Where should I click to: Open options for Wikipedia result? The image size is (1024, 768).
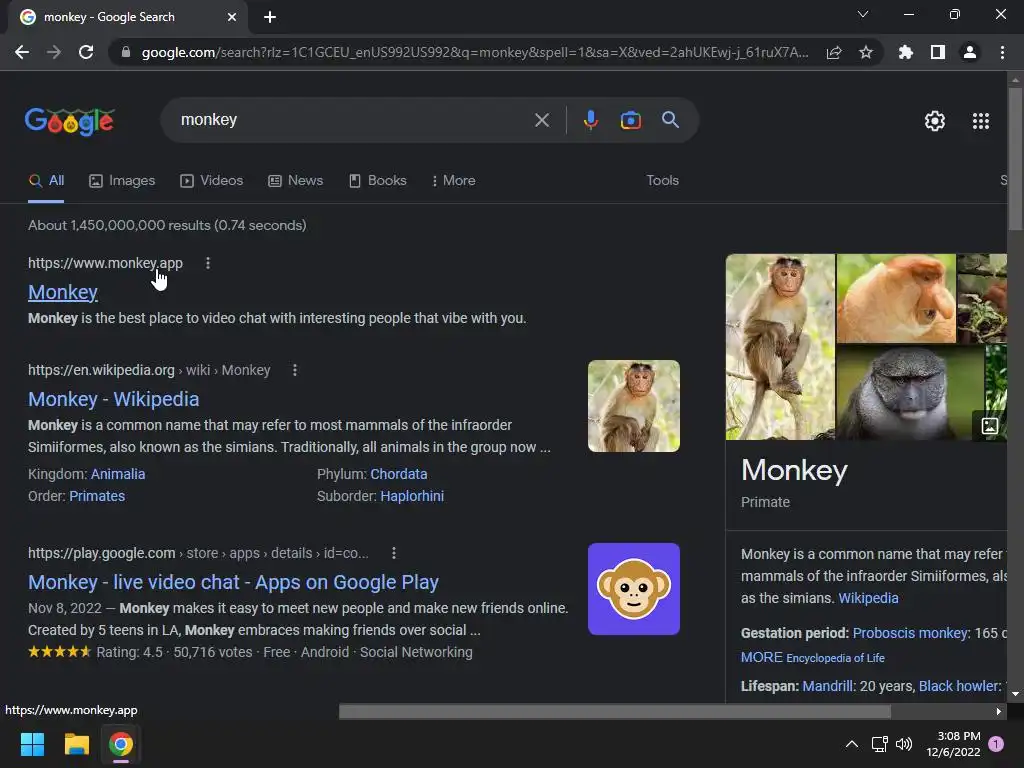tap(295, 370)
